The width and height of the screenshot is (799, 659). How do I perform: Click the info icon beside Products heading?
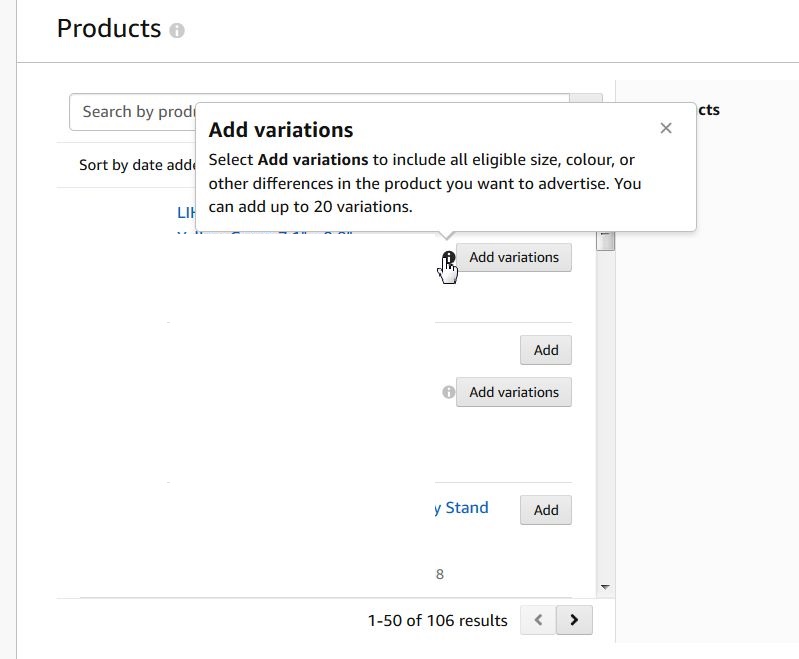point(177,30)
